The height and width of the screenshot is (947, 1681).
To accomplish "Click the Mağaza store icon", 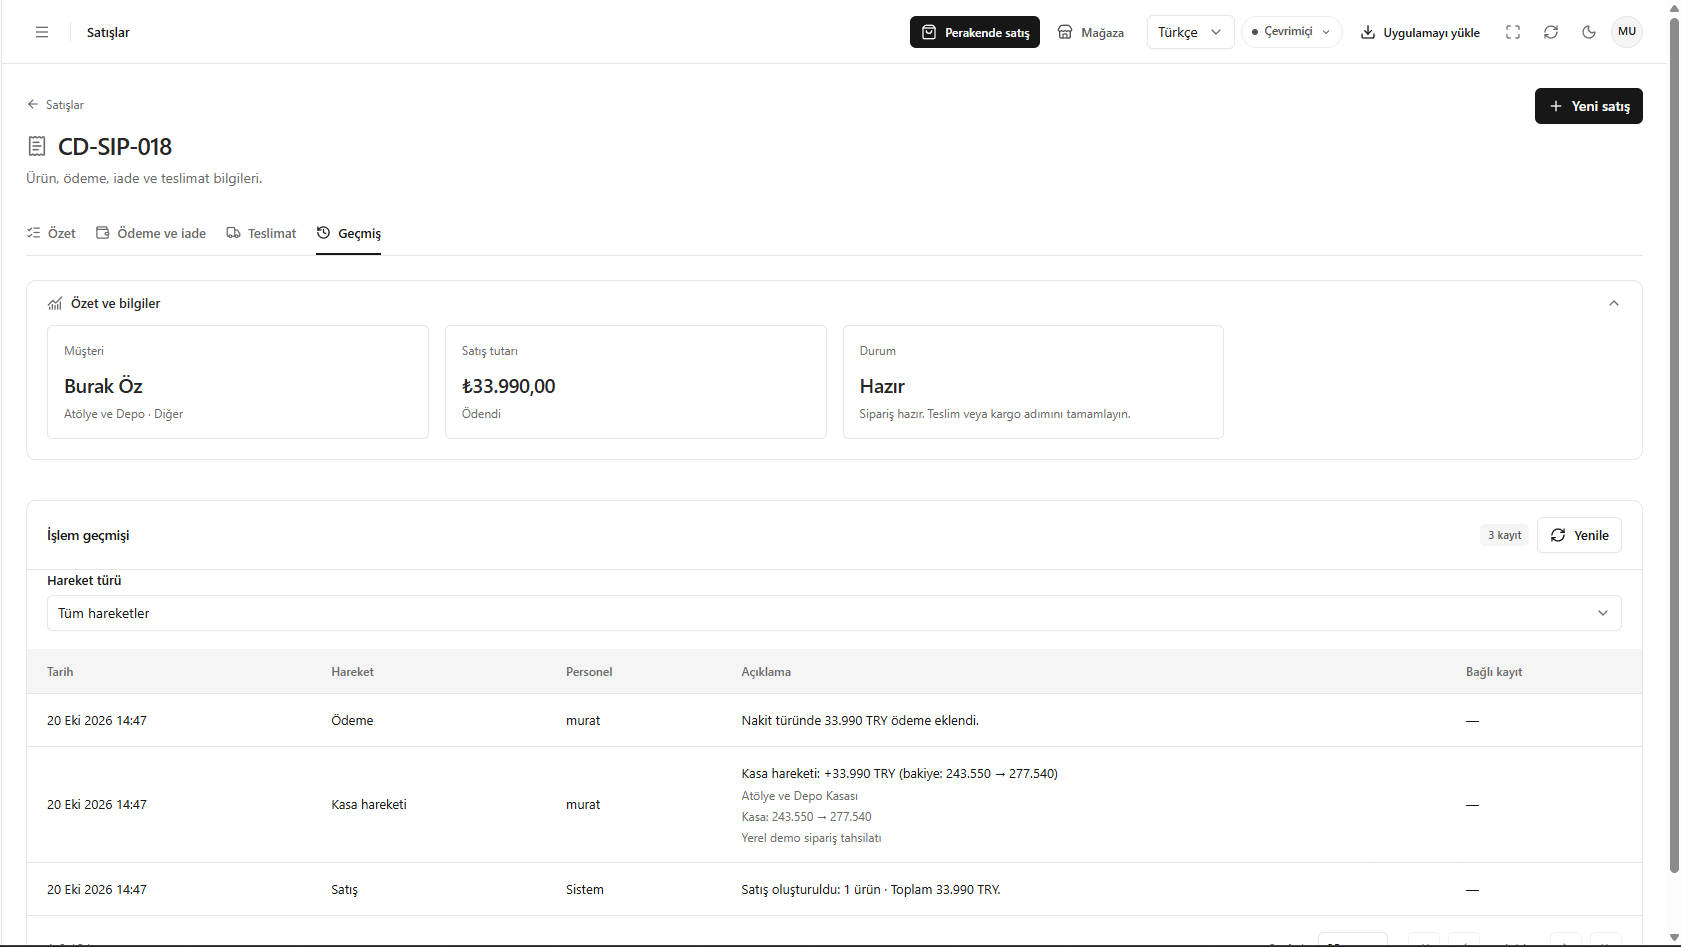I will 1065,32.
